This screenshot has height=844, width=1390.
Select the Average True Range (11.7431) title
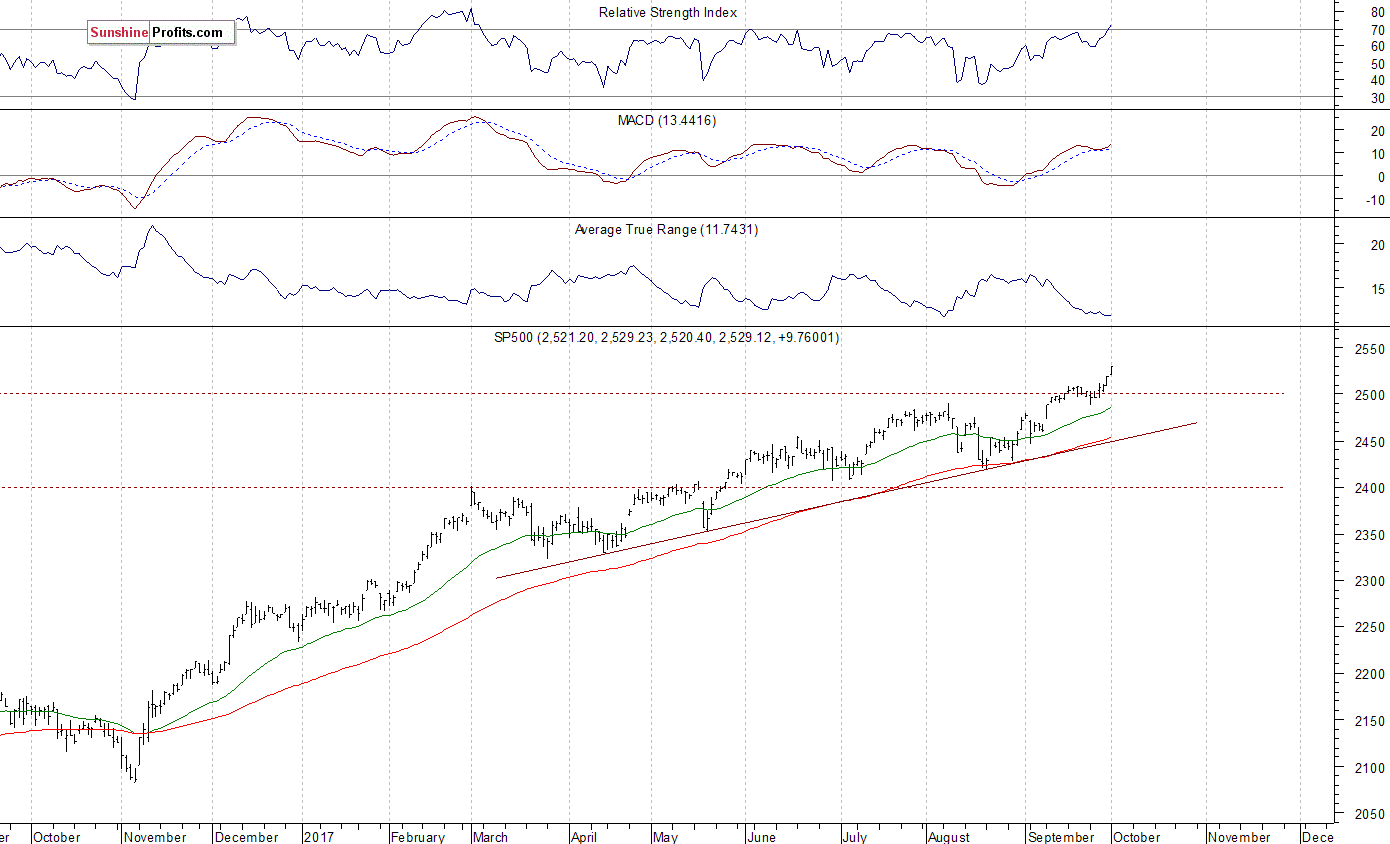pyautogui.click(x=665, y=229)
